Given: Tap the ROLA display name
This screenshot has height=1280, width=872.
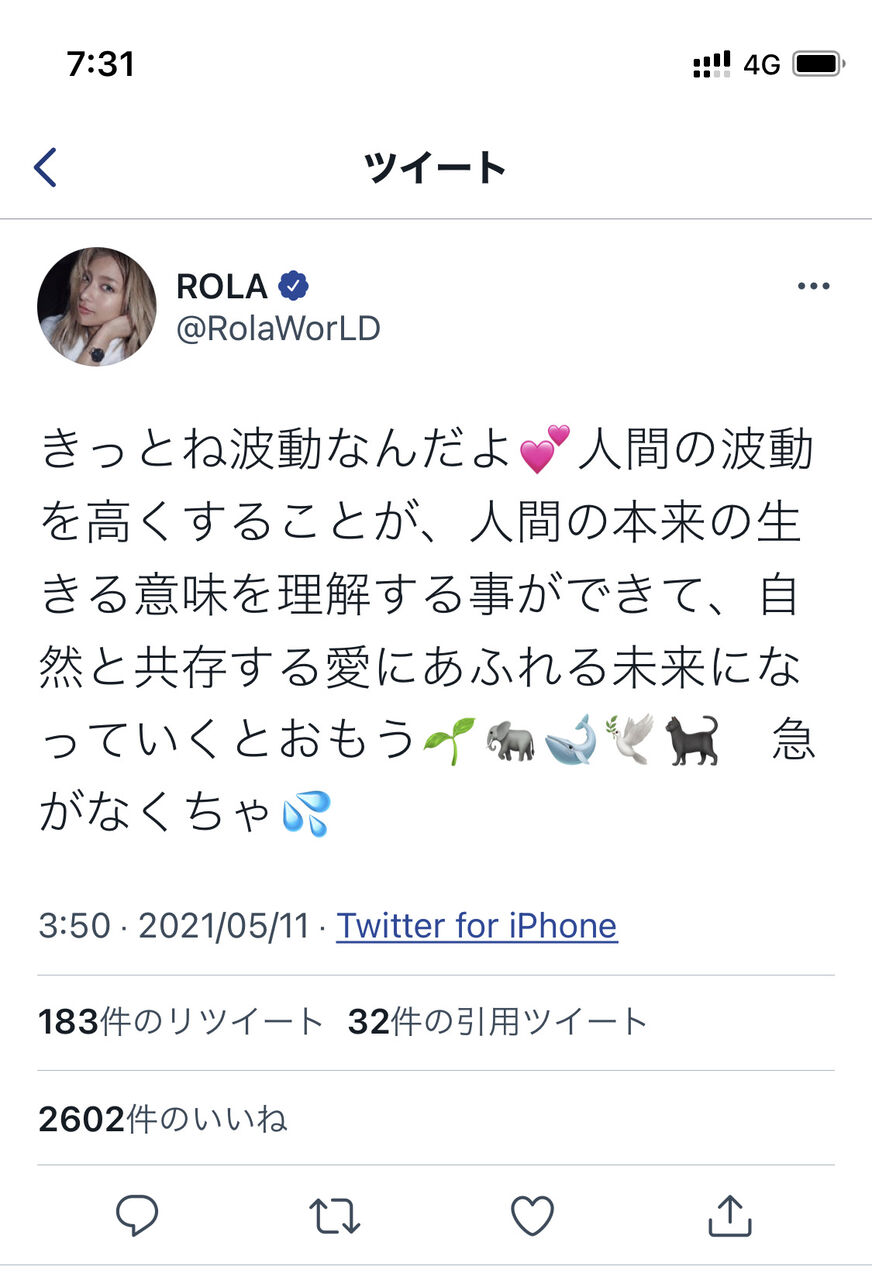Looking at the screenshot, I should pos(222,287).
